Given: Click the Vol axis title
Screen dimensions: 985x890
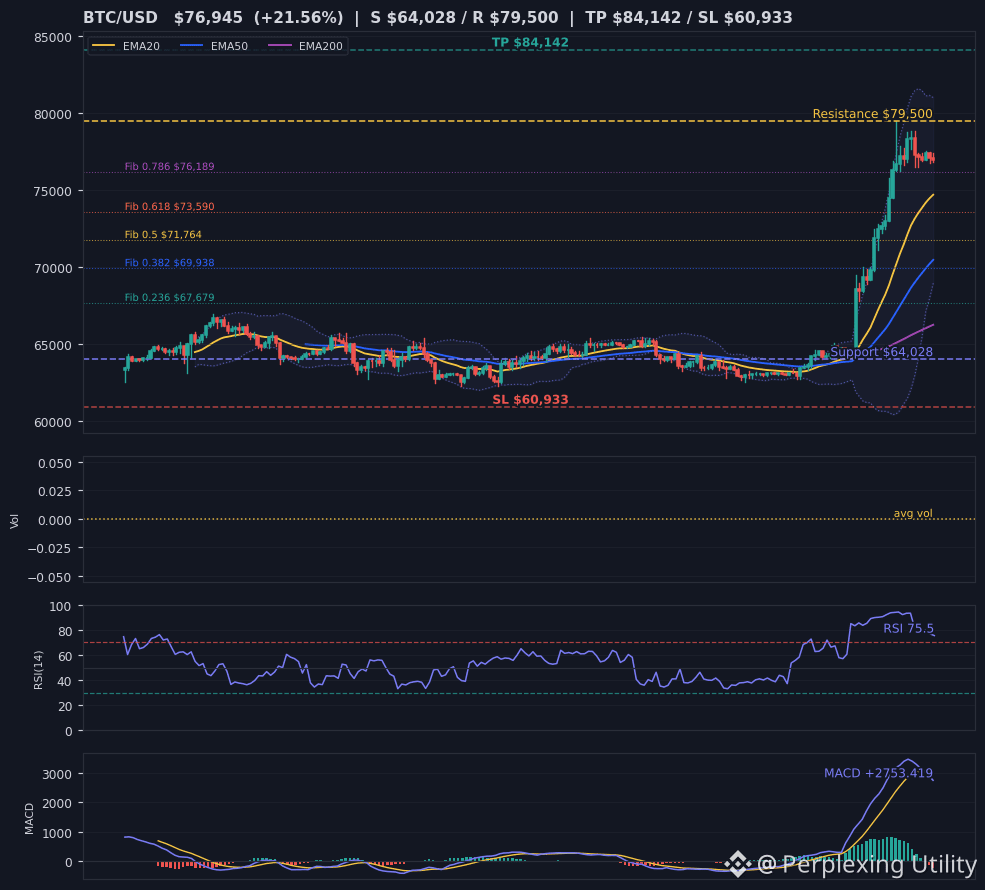Looking at the screenshot, I should coord(14,521).
